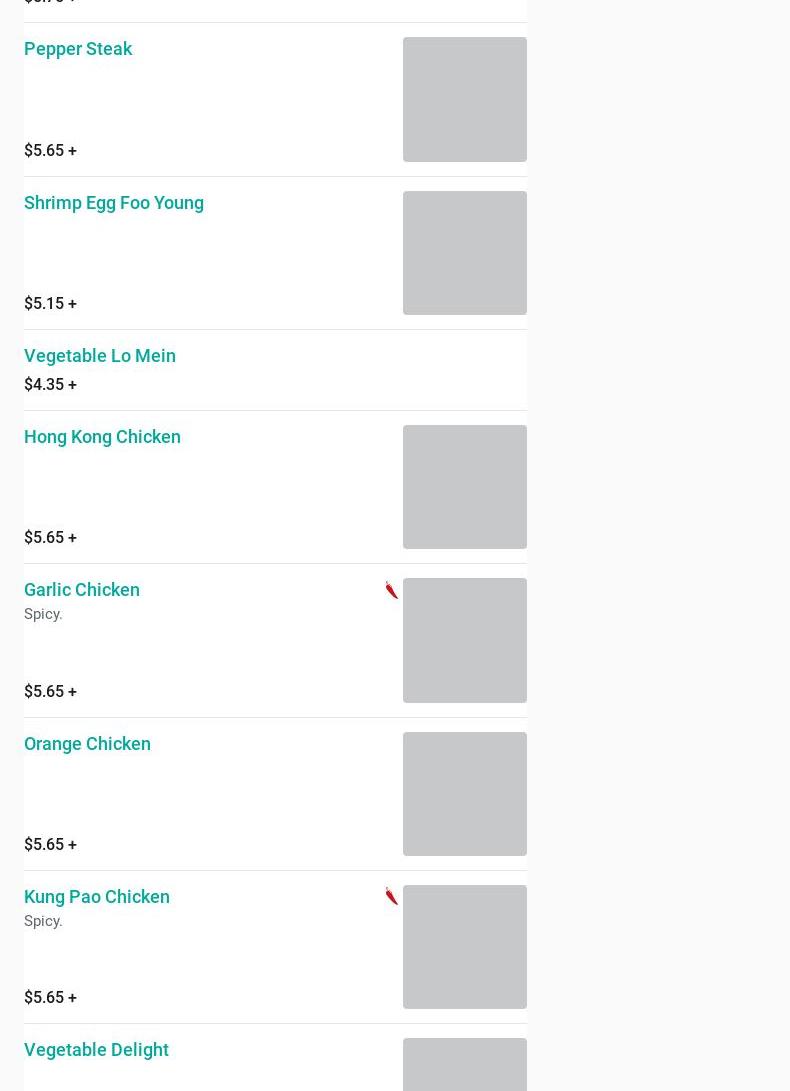Screen dimensions: 790x1091
Task: Click the Vegetable Delight image thumbnail
Action: coord(464,1066)
